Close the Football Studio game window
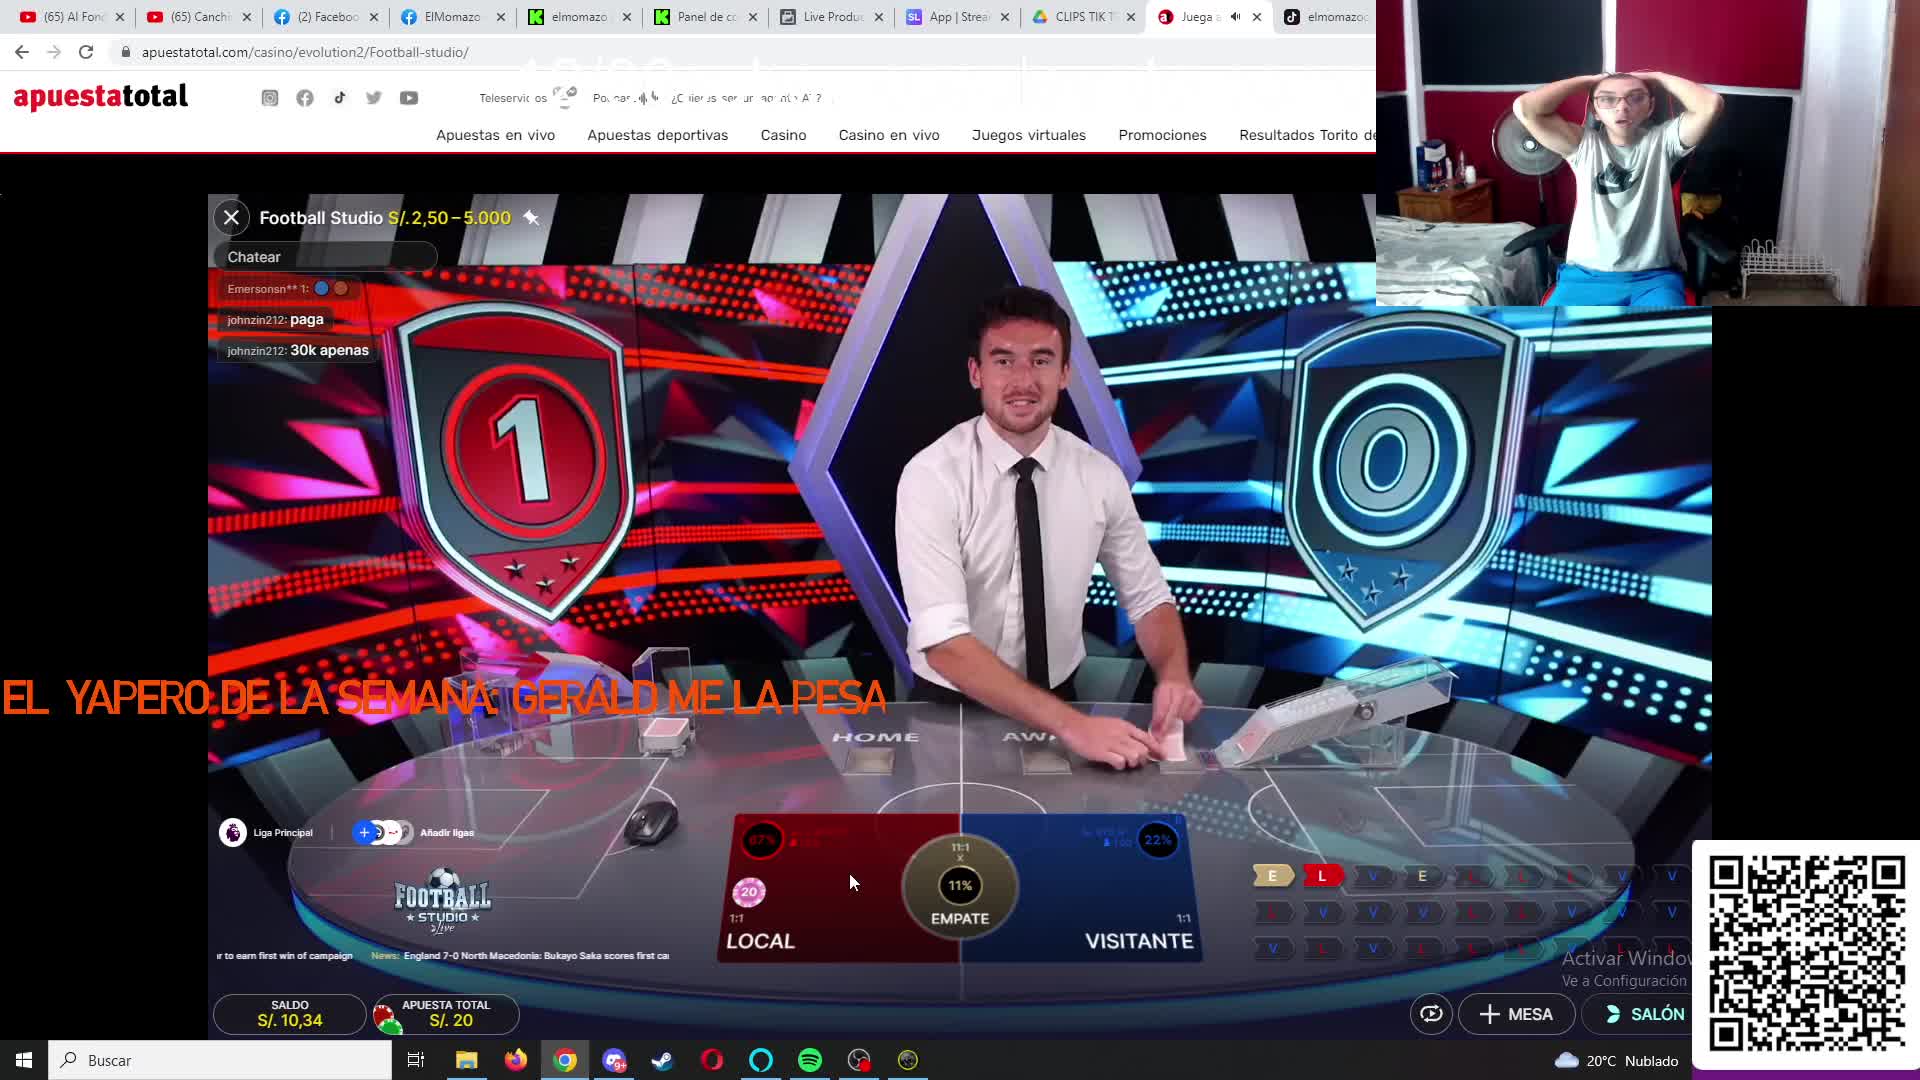The height and width of the screenshot is (1080, 1920). pyautogui.click(x=231, y=217)
